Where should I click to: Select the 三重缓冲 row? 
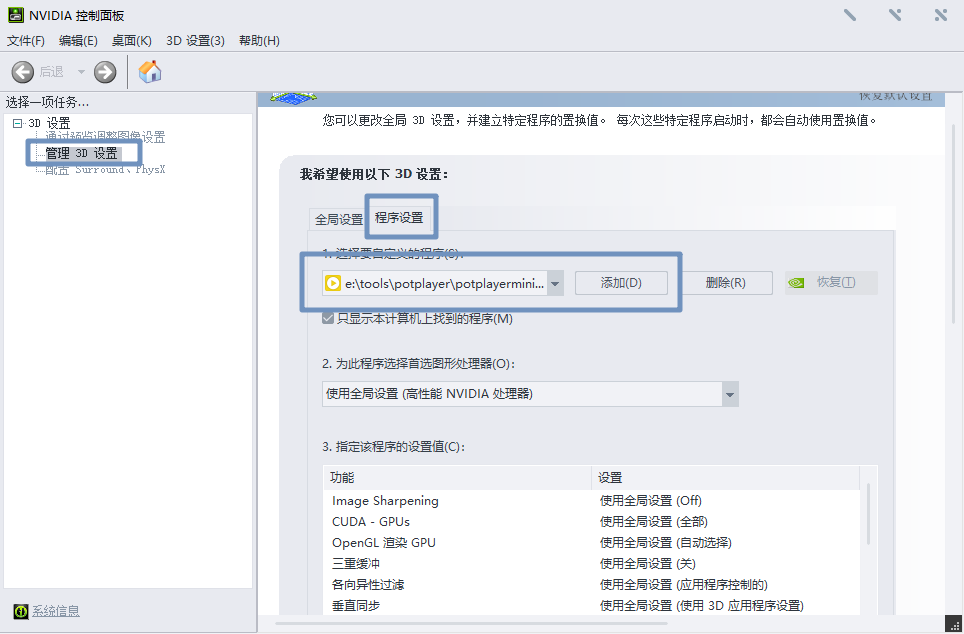click(591, 563)
